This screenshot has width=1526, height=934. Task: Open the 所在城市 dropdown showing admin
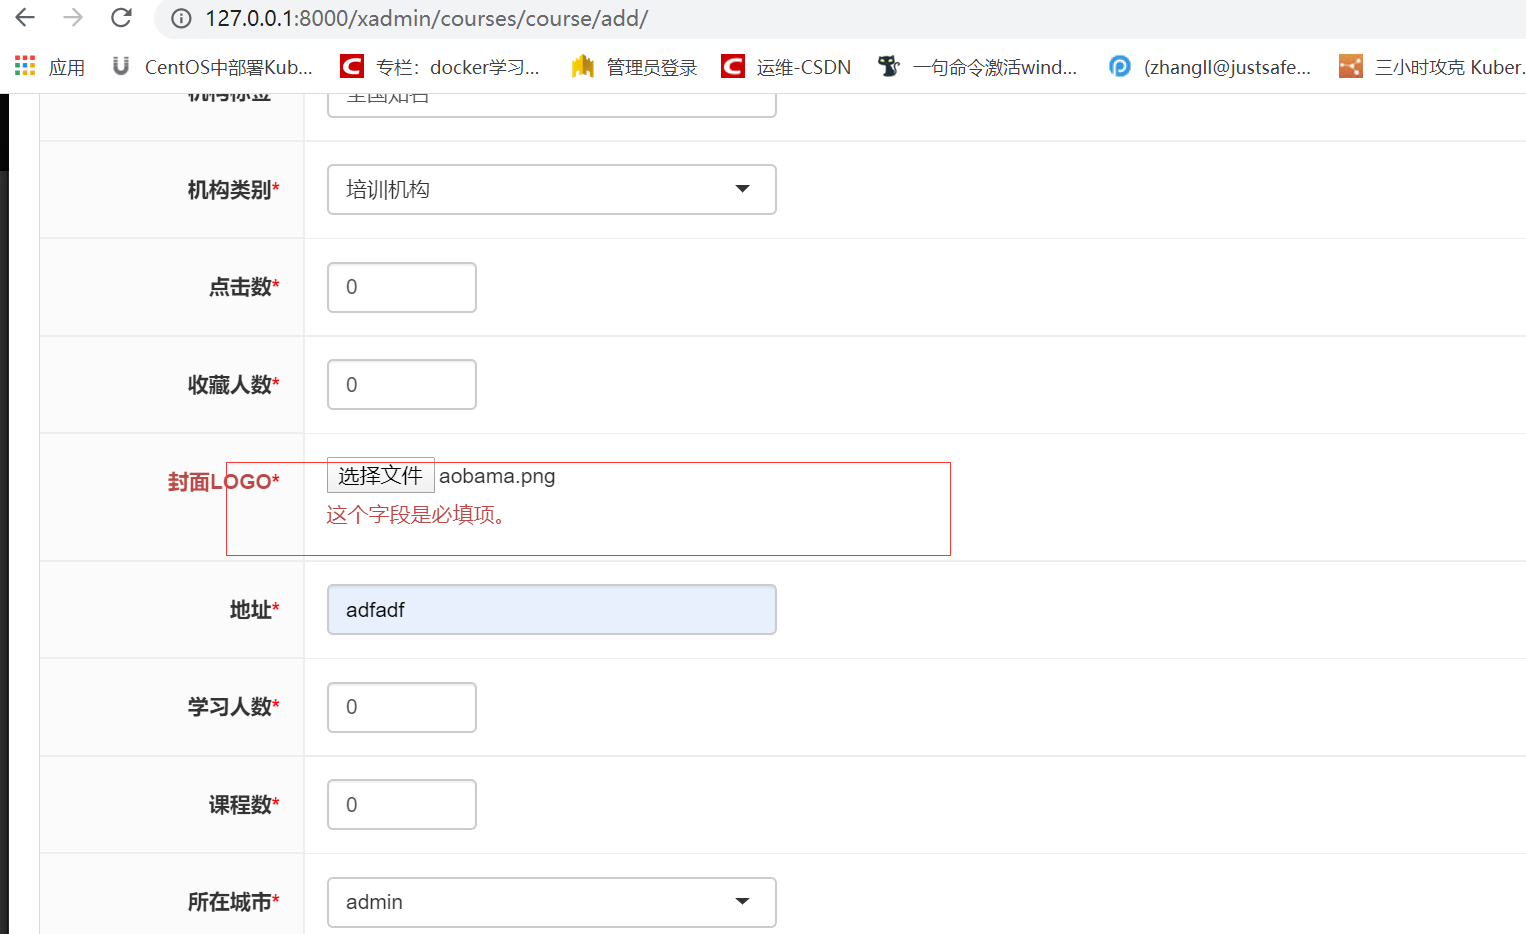click(552, 902)
